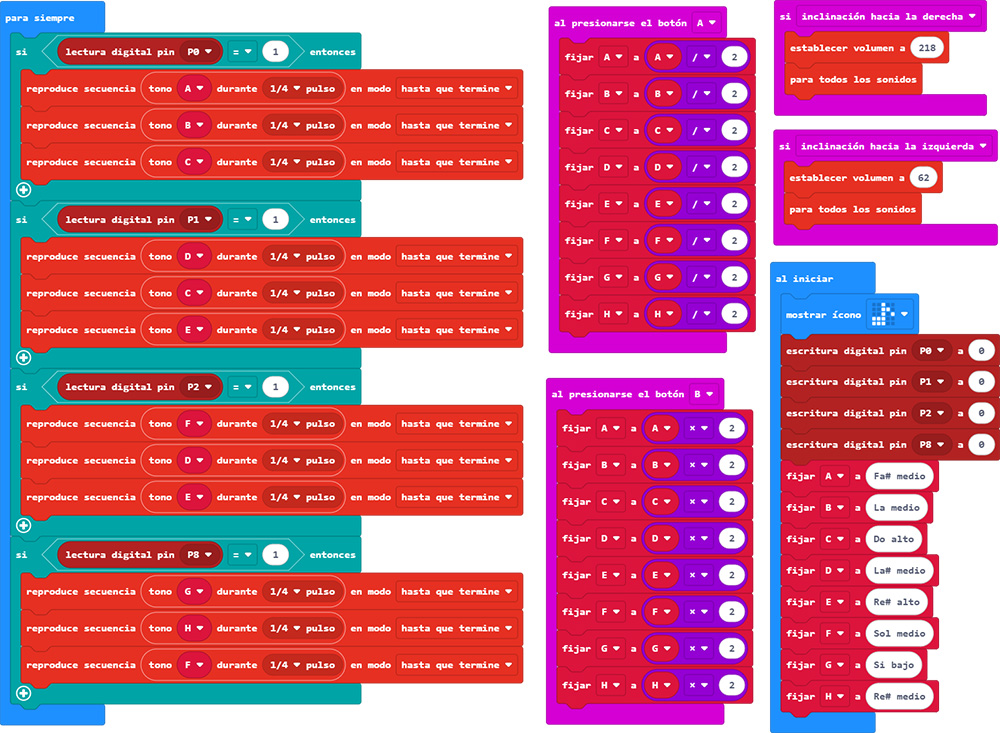Select the Fa# medio note field
Image resolution: width=1000 pixels, height=733 pixels.
click(899, 476)
